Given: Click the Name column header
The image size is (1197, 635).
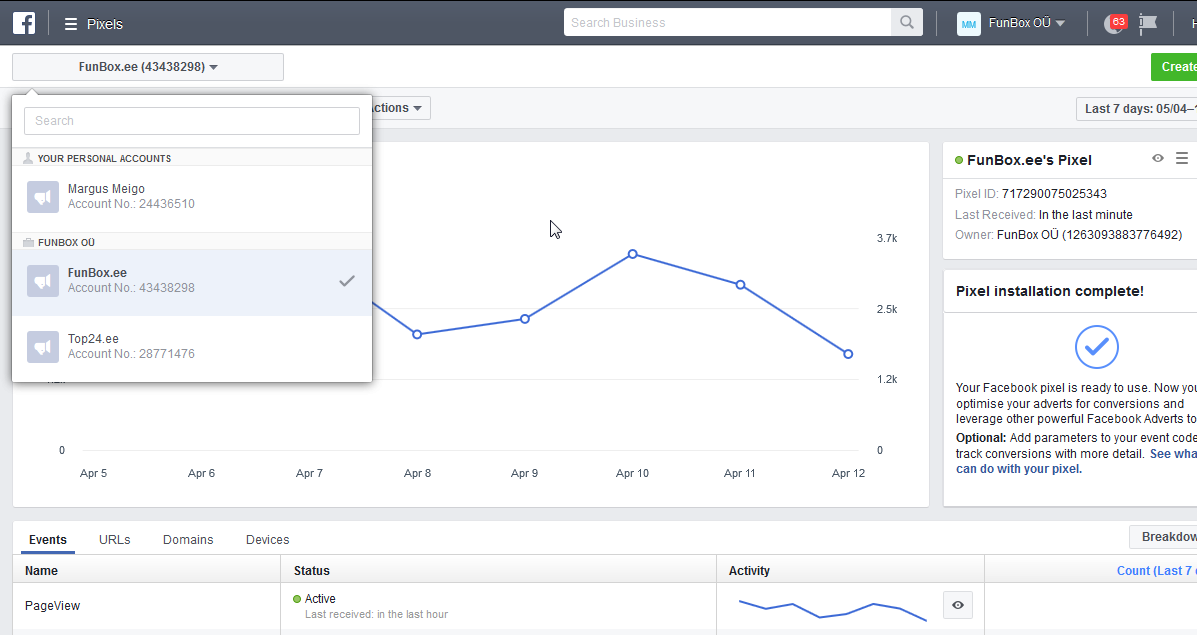Looking at the screenshot, I should pos(41,571).
